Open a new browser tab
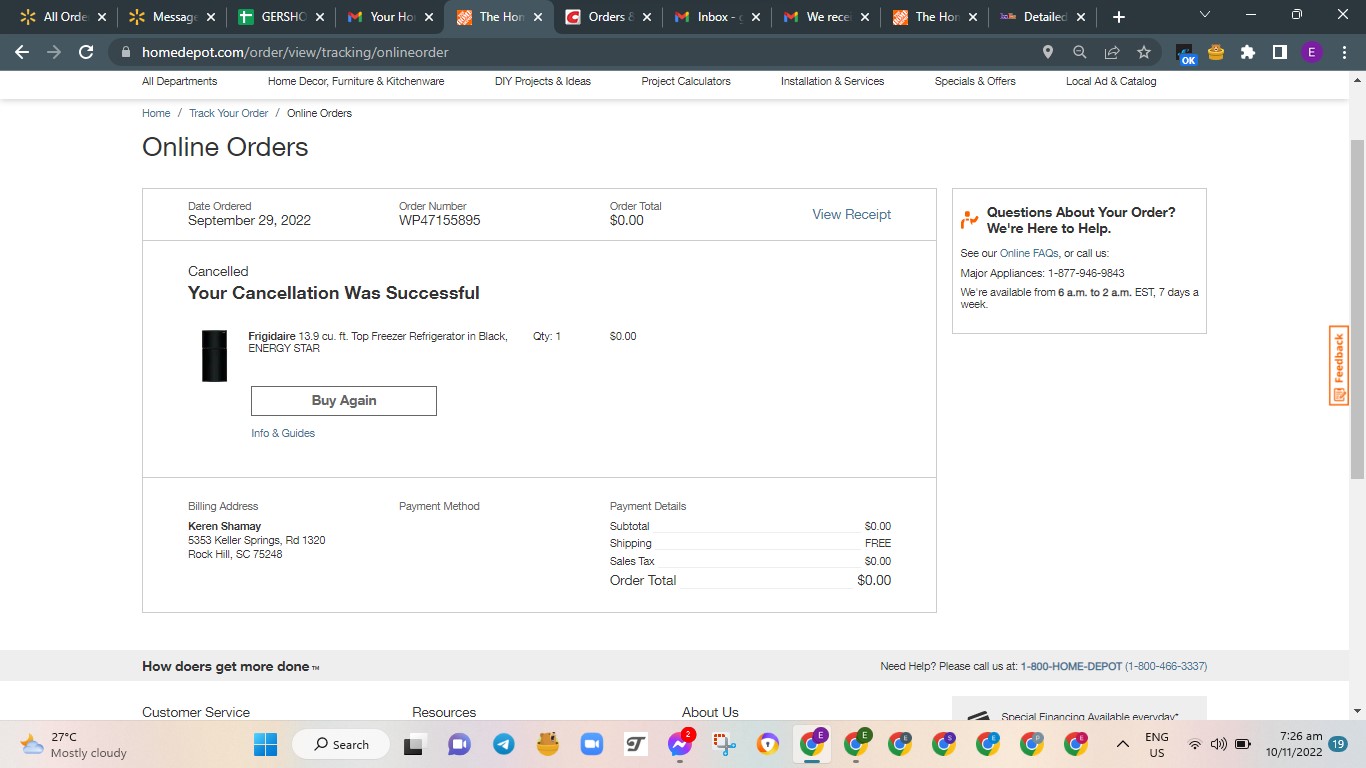This screenshot has width=1366, height=768. point(1119,17)
